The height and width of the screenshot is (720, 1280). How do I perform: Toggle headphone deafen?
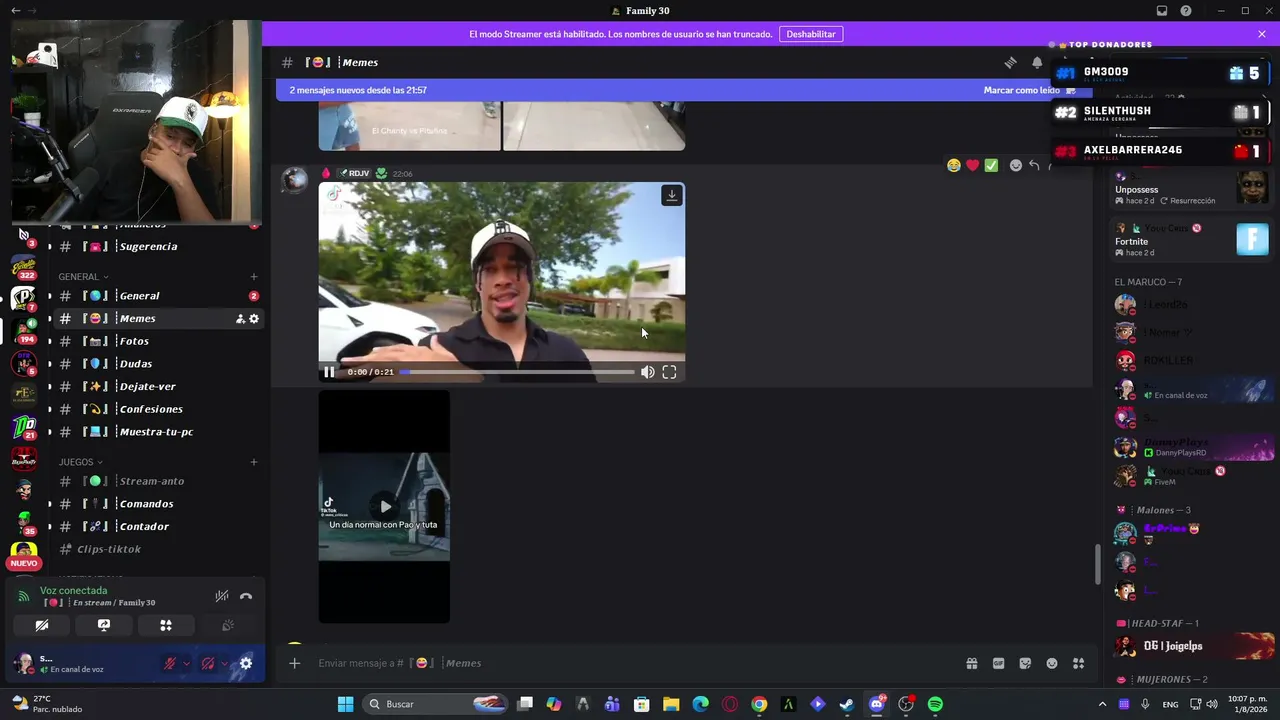tap(208, 663)
